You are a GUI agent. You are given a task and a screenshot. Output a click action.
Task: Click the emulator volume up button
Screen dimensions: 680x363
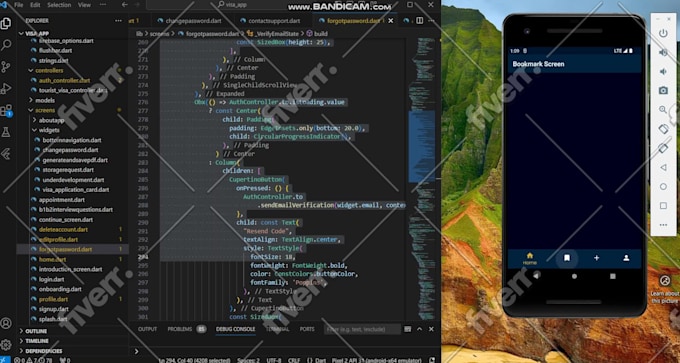point(663,52)
